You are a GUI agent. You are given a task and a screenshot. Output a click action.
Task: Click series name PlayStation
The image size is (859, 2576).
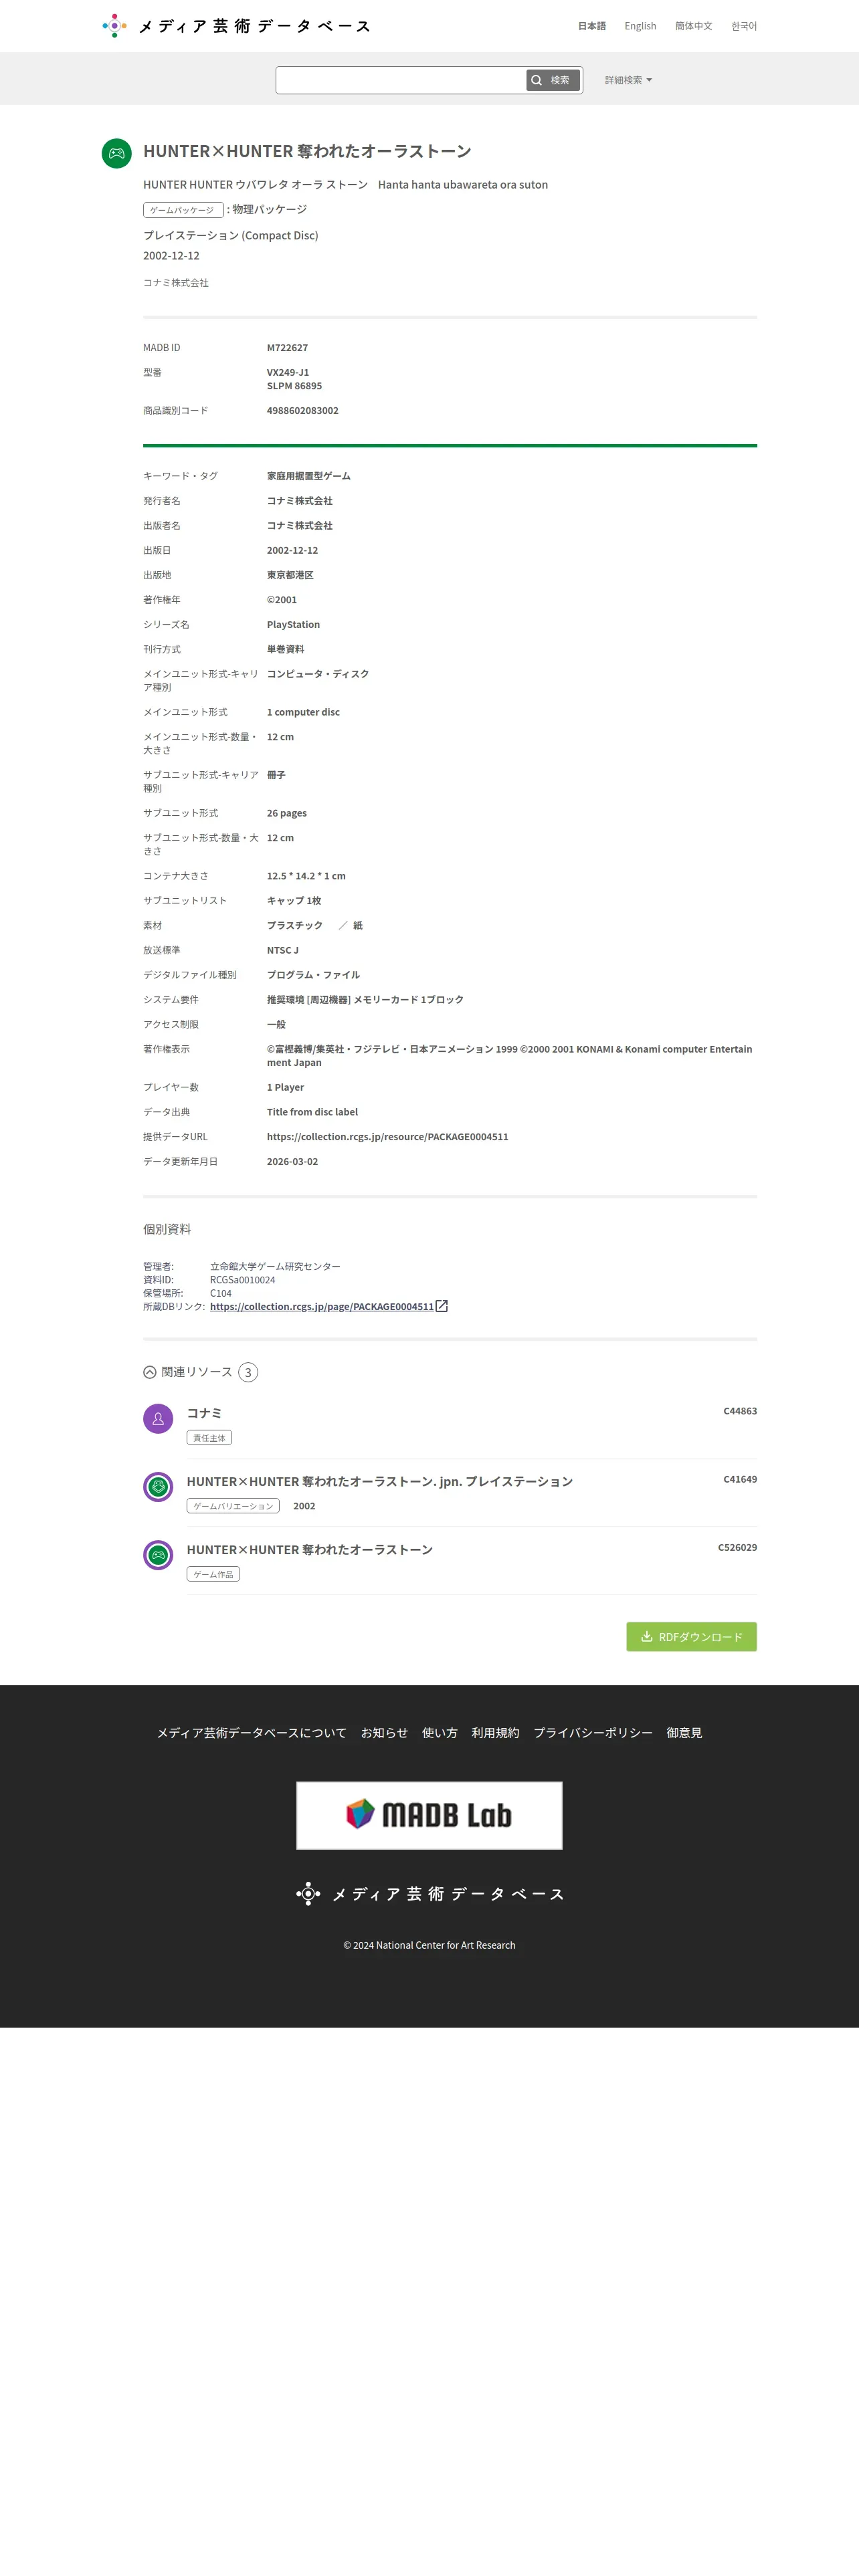(294, 625)
